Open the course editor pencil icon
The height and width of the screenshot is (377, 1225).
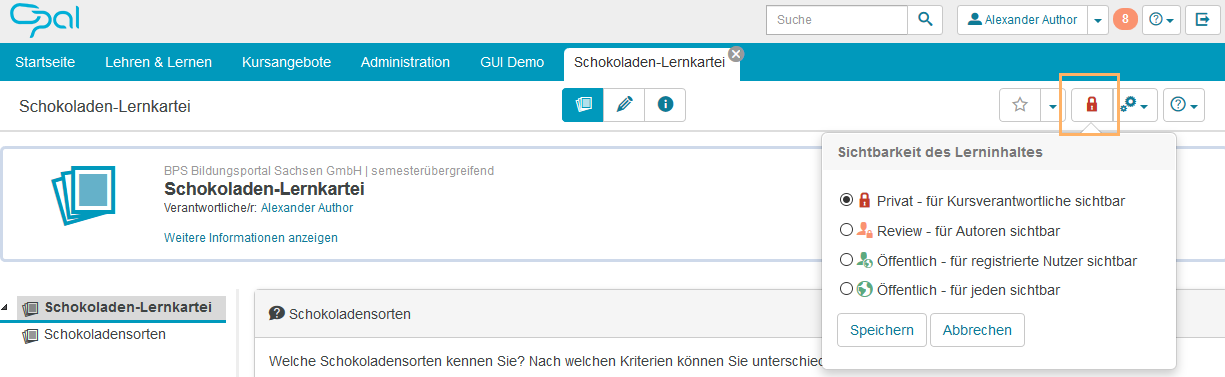624,105
